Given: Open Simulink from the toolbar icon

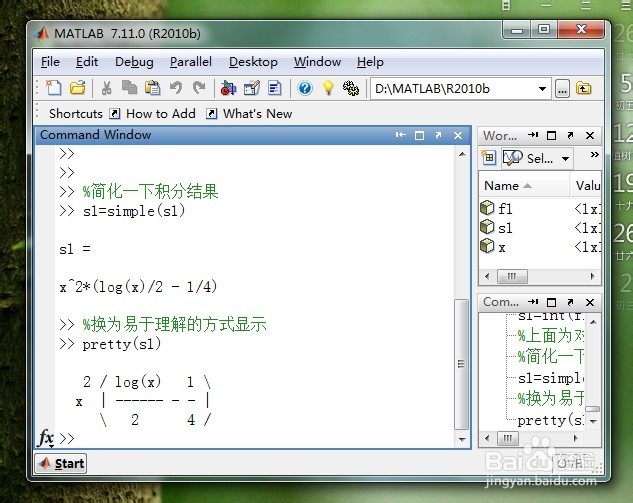Looking at the screenshot, I should click(228, 88).
